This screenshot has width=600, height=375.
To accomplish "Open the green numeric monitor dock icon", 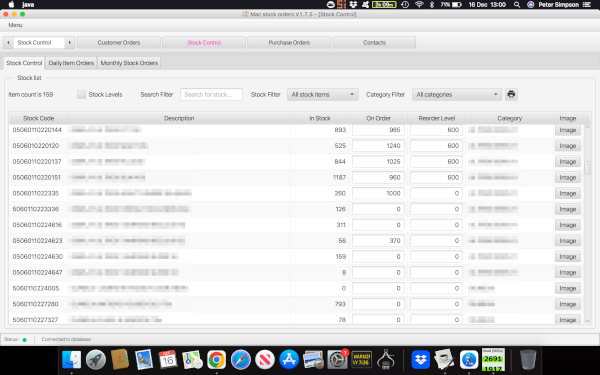I will pos(493,360).
